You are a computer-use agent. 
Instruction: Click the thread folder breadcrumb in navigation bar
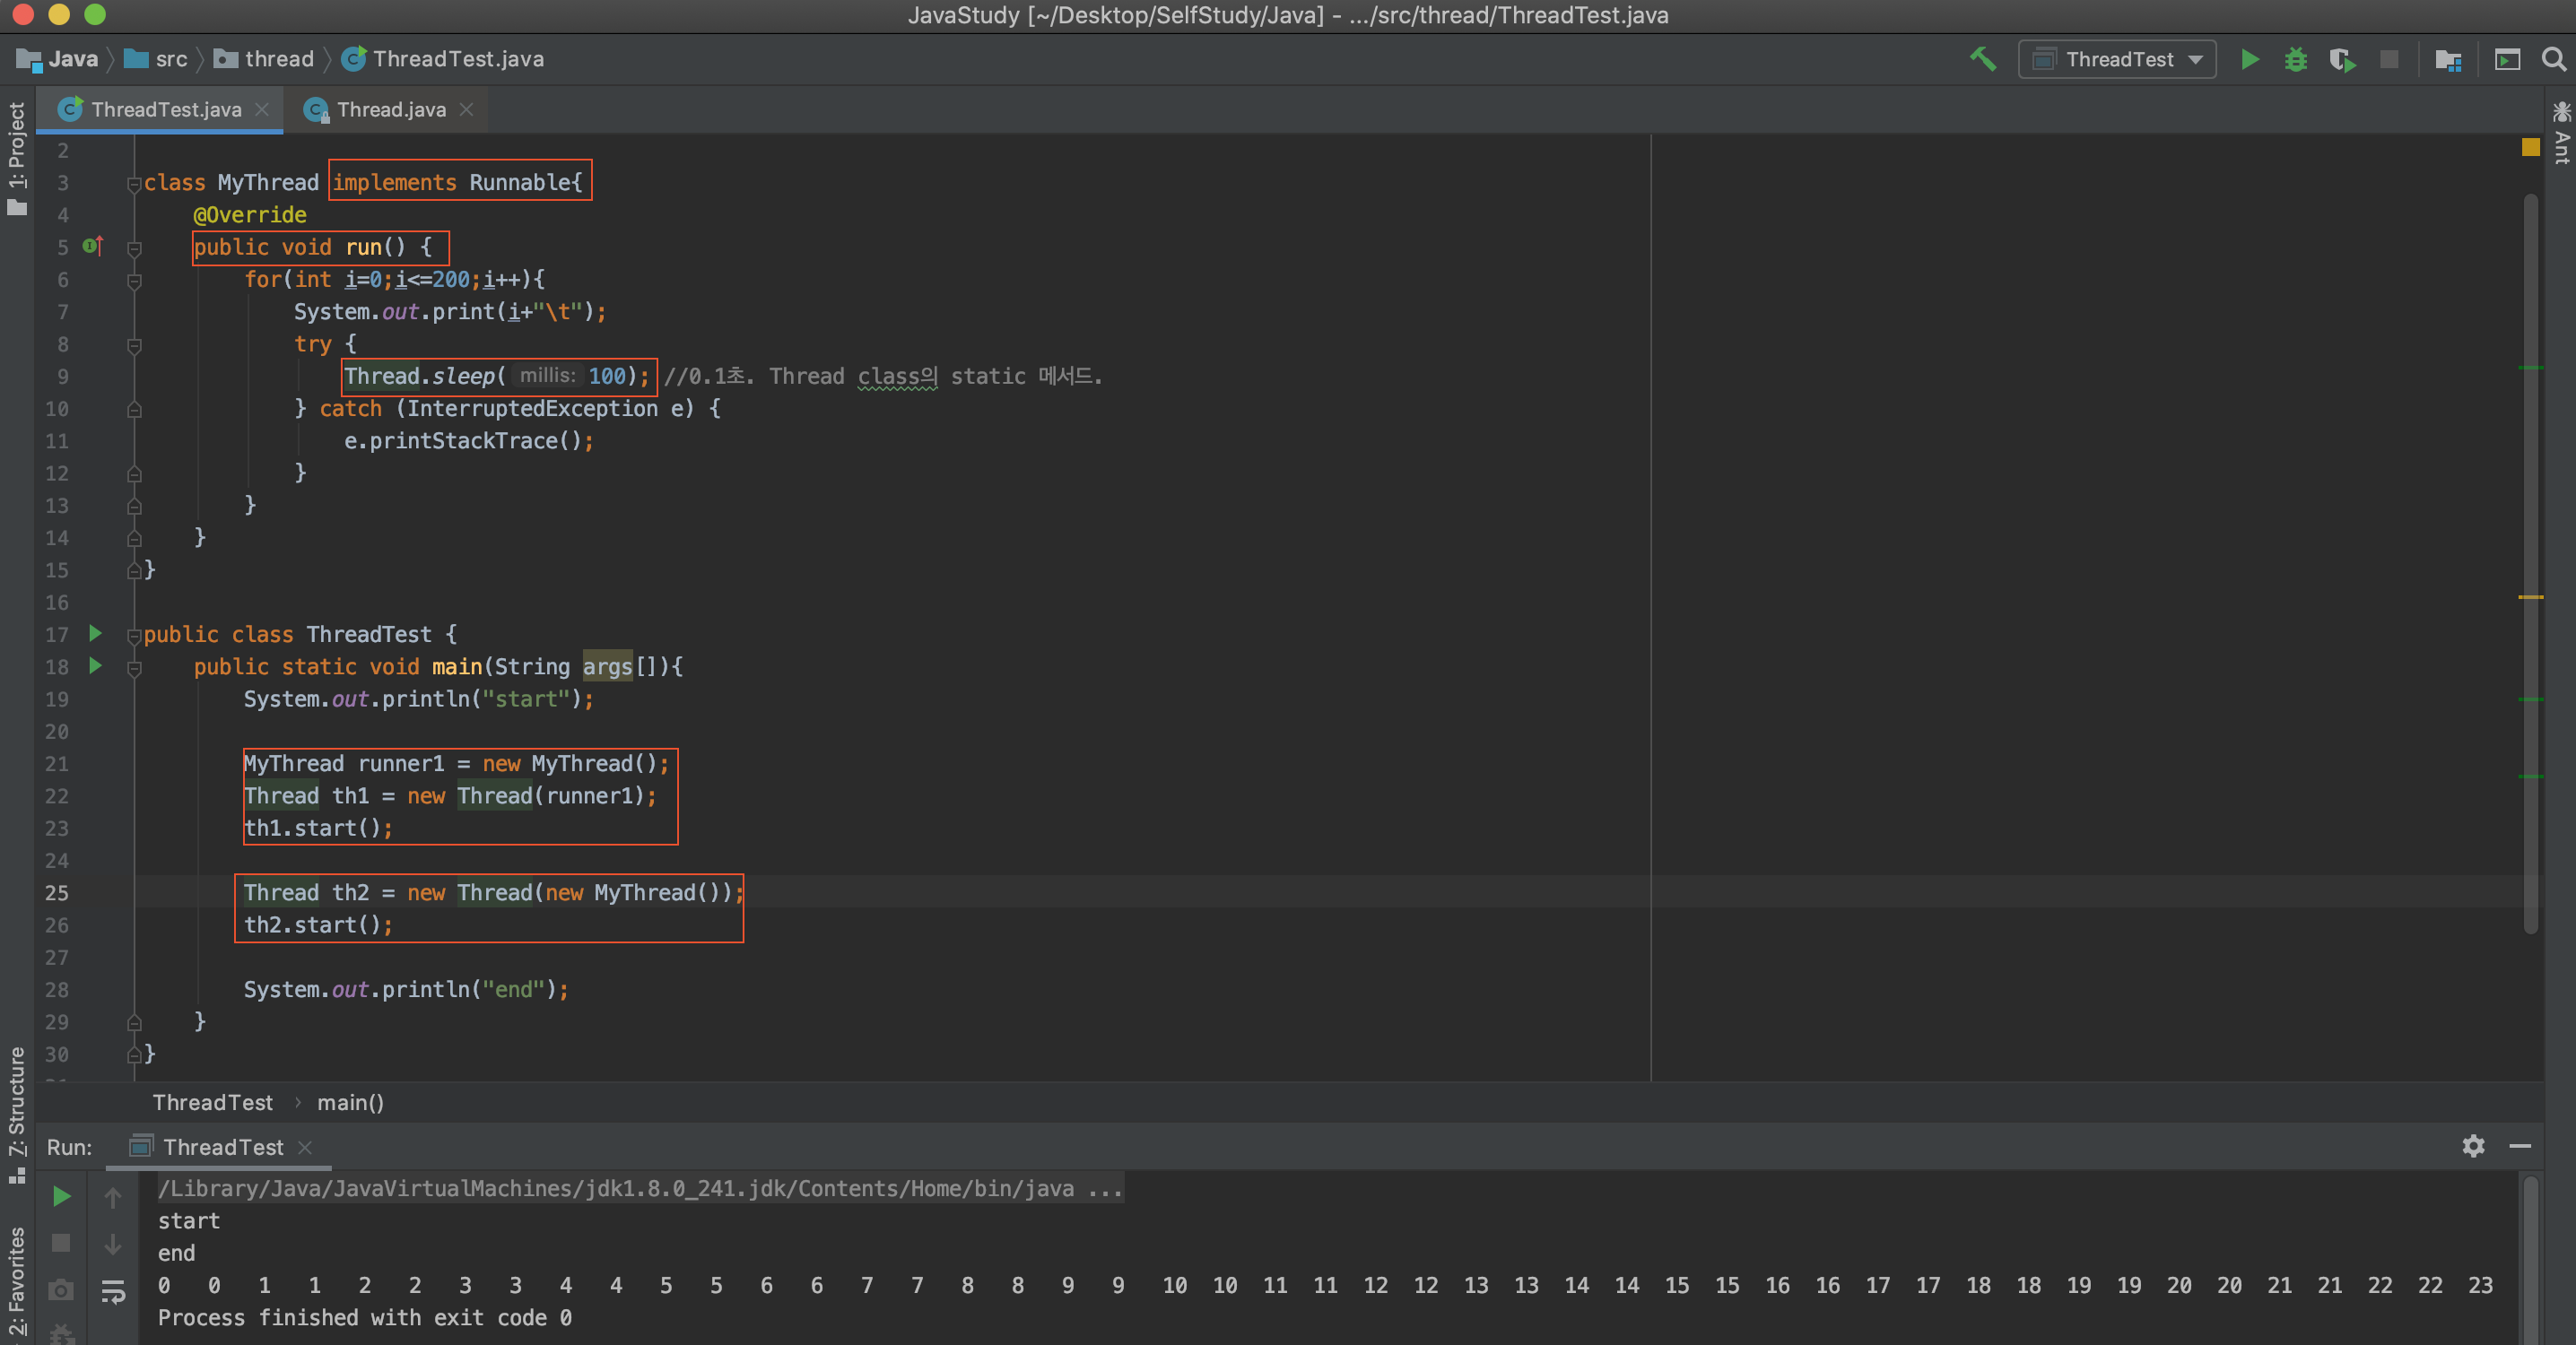pos(279,59)
